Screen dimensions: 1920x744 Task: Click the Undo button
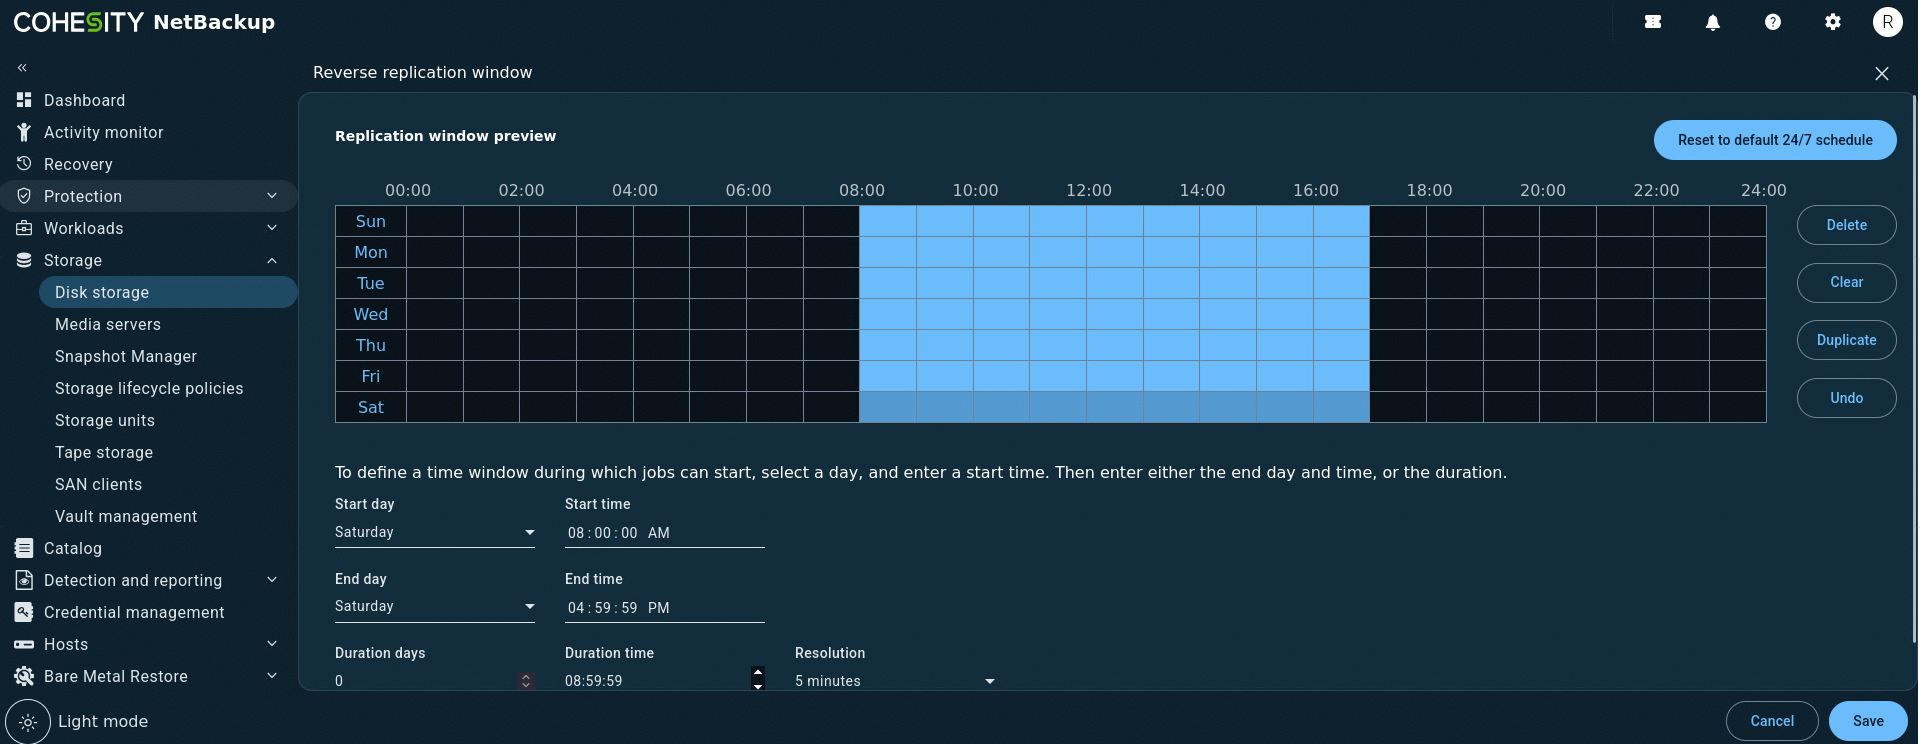coord(1846,398)
